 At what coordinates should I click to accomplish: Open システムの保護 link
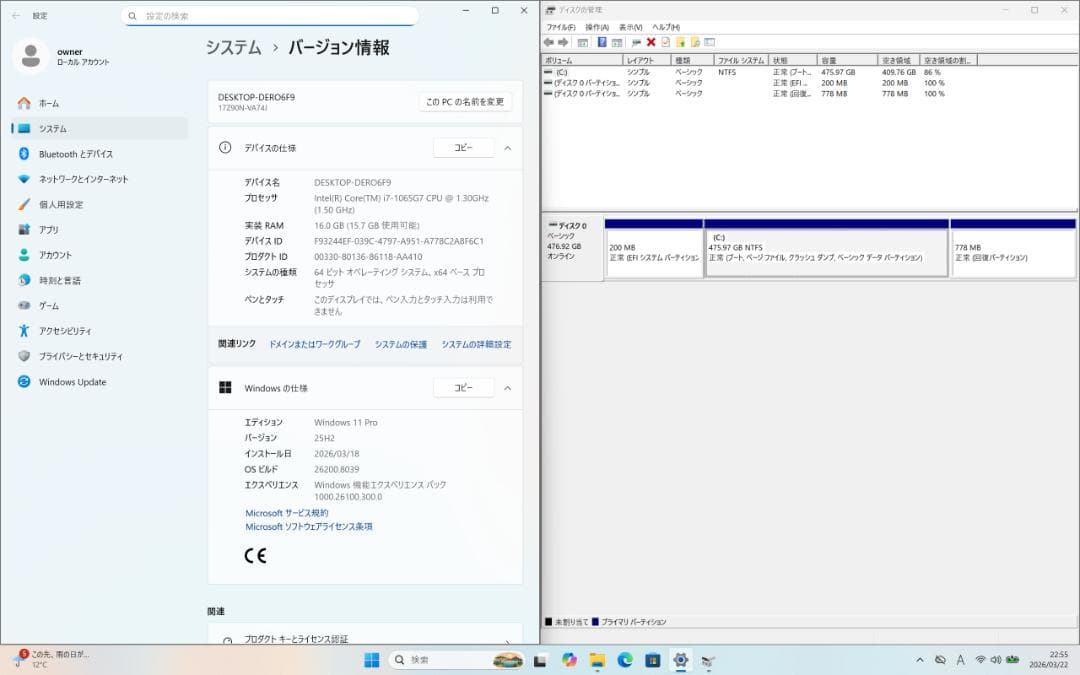[x=401, y=344]
